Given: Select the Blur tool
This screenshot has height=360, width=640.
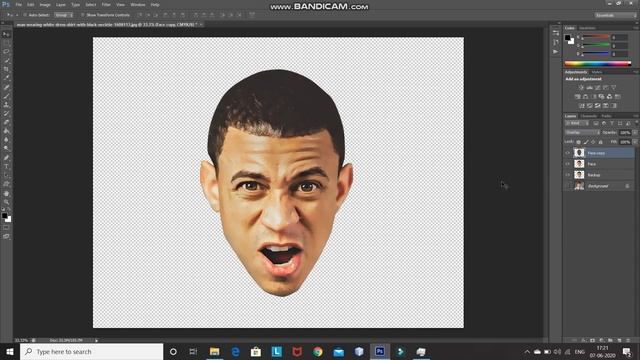Looking at the screenshot, I should pyautogui.click(x=6, y=140).
